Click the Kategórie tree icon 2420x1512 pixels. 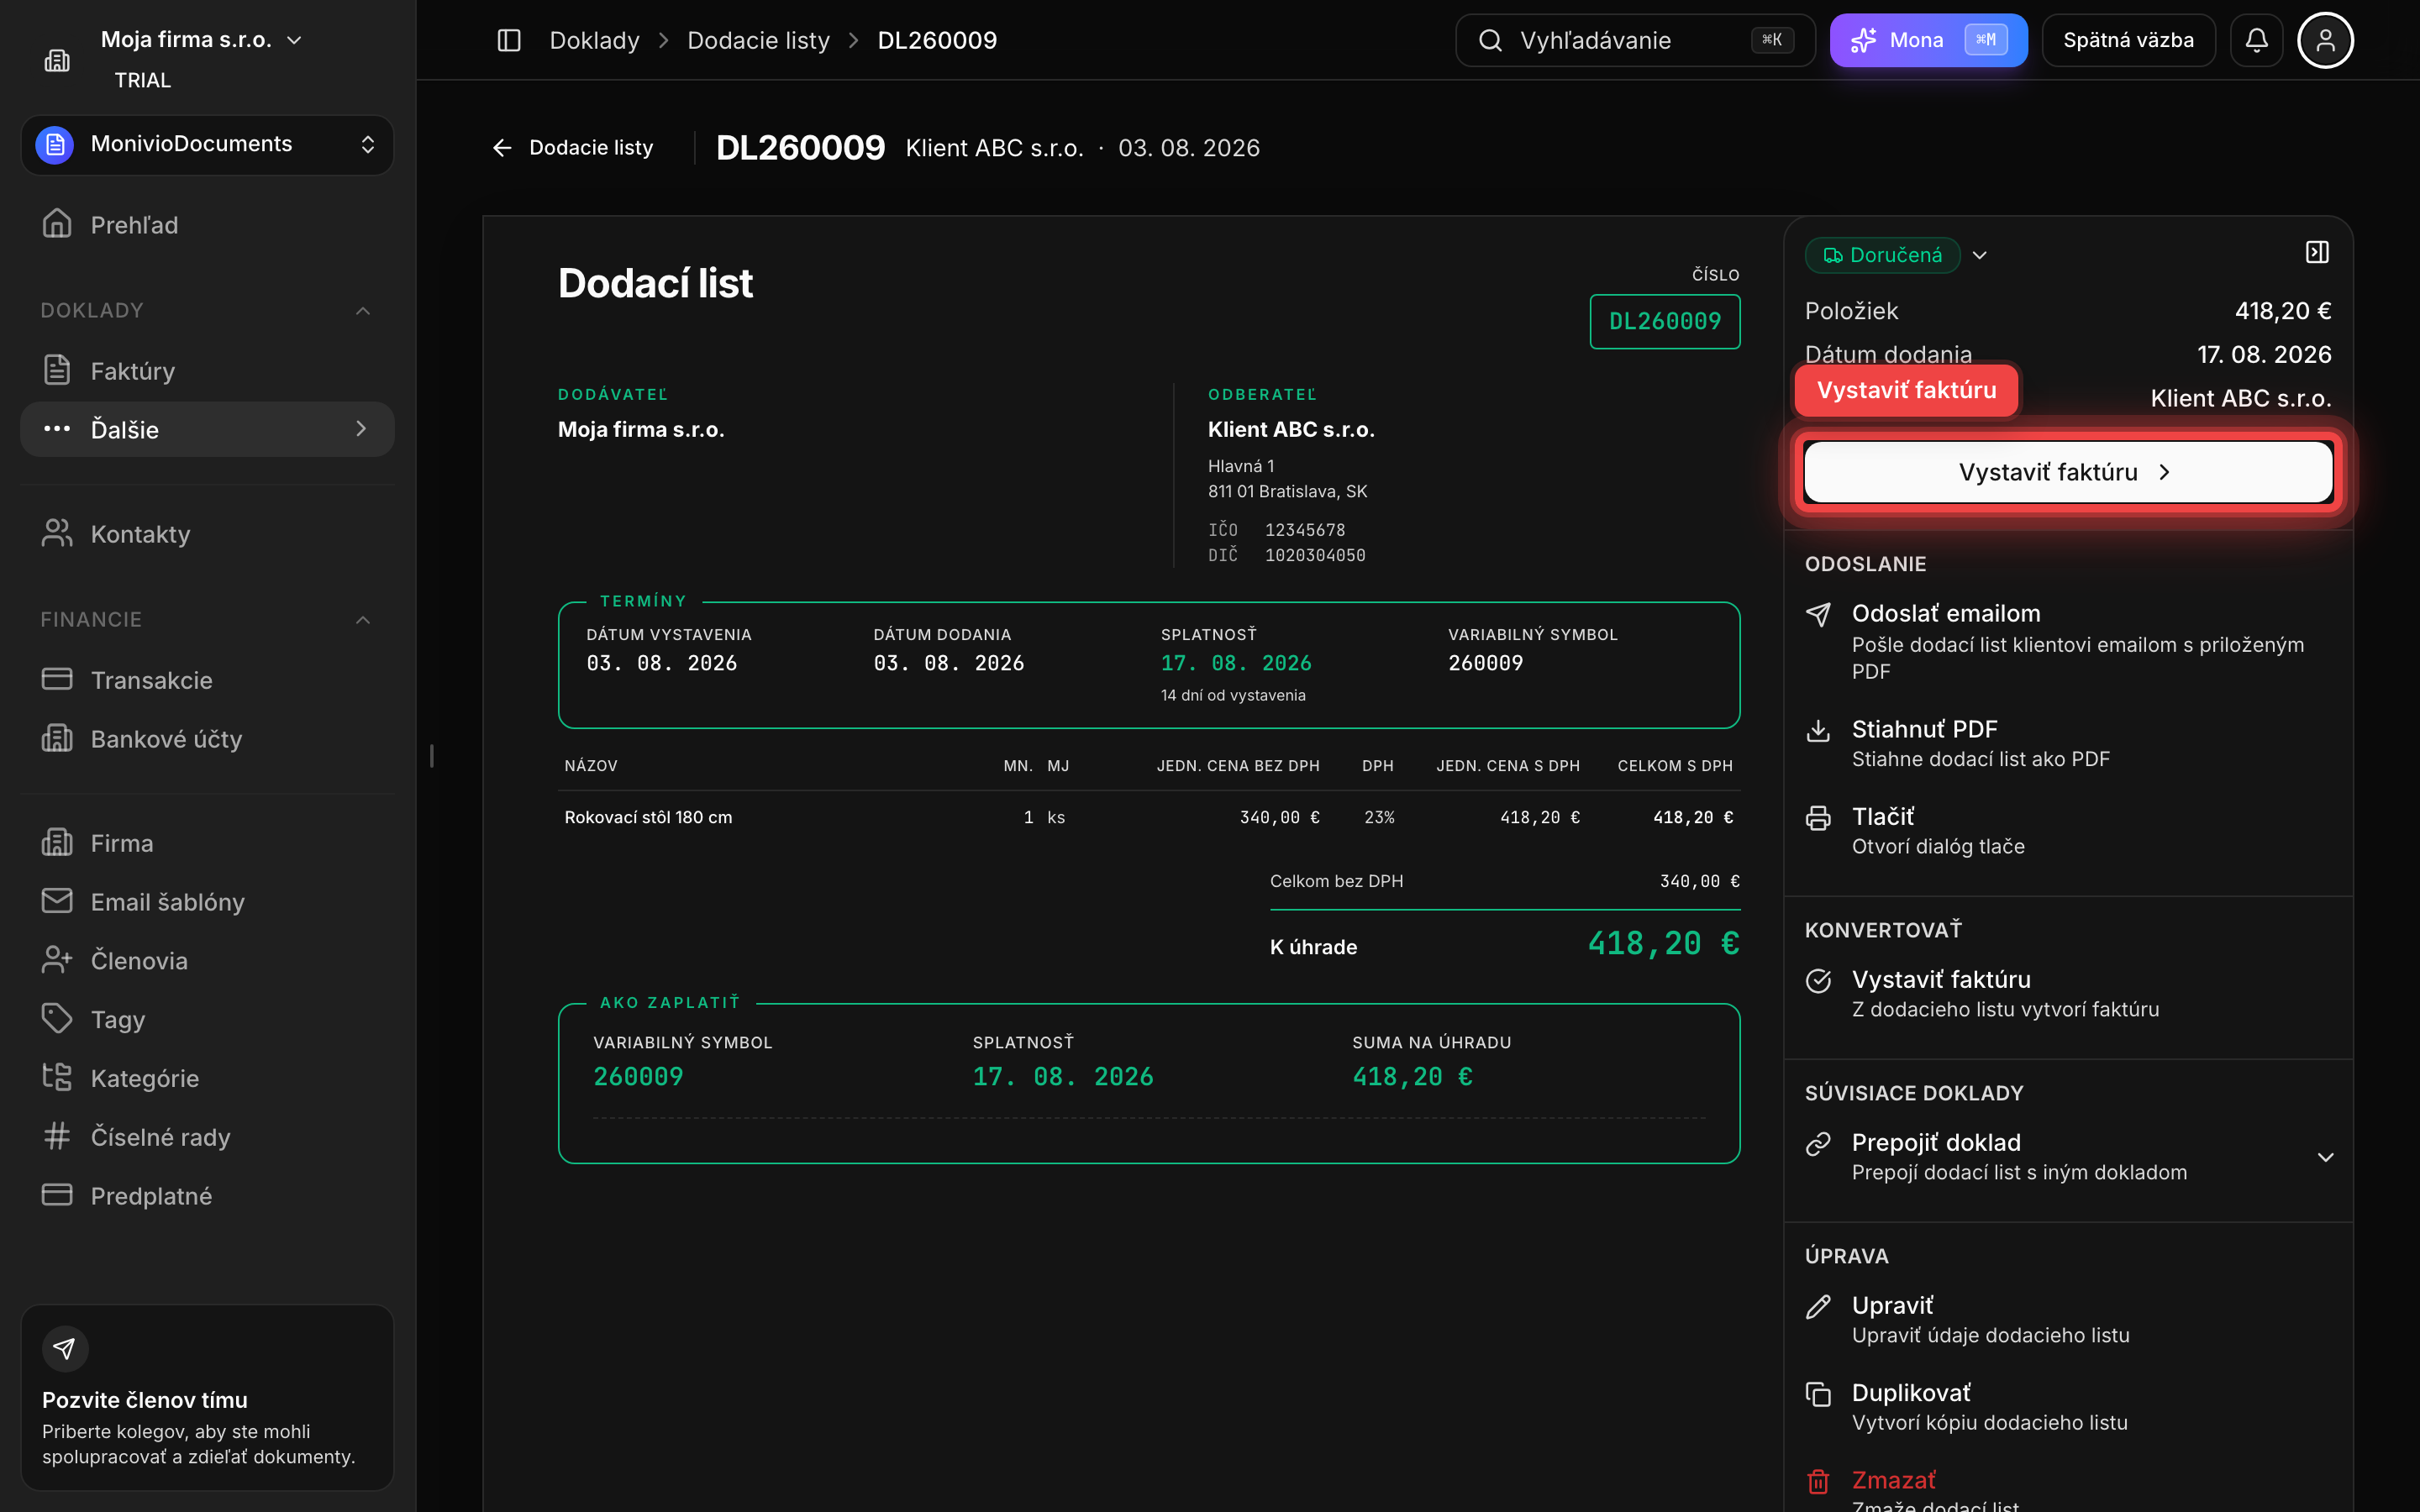57,1077
